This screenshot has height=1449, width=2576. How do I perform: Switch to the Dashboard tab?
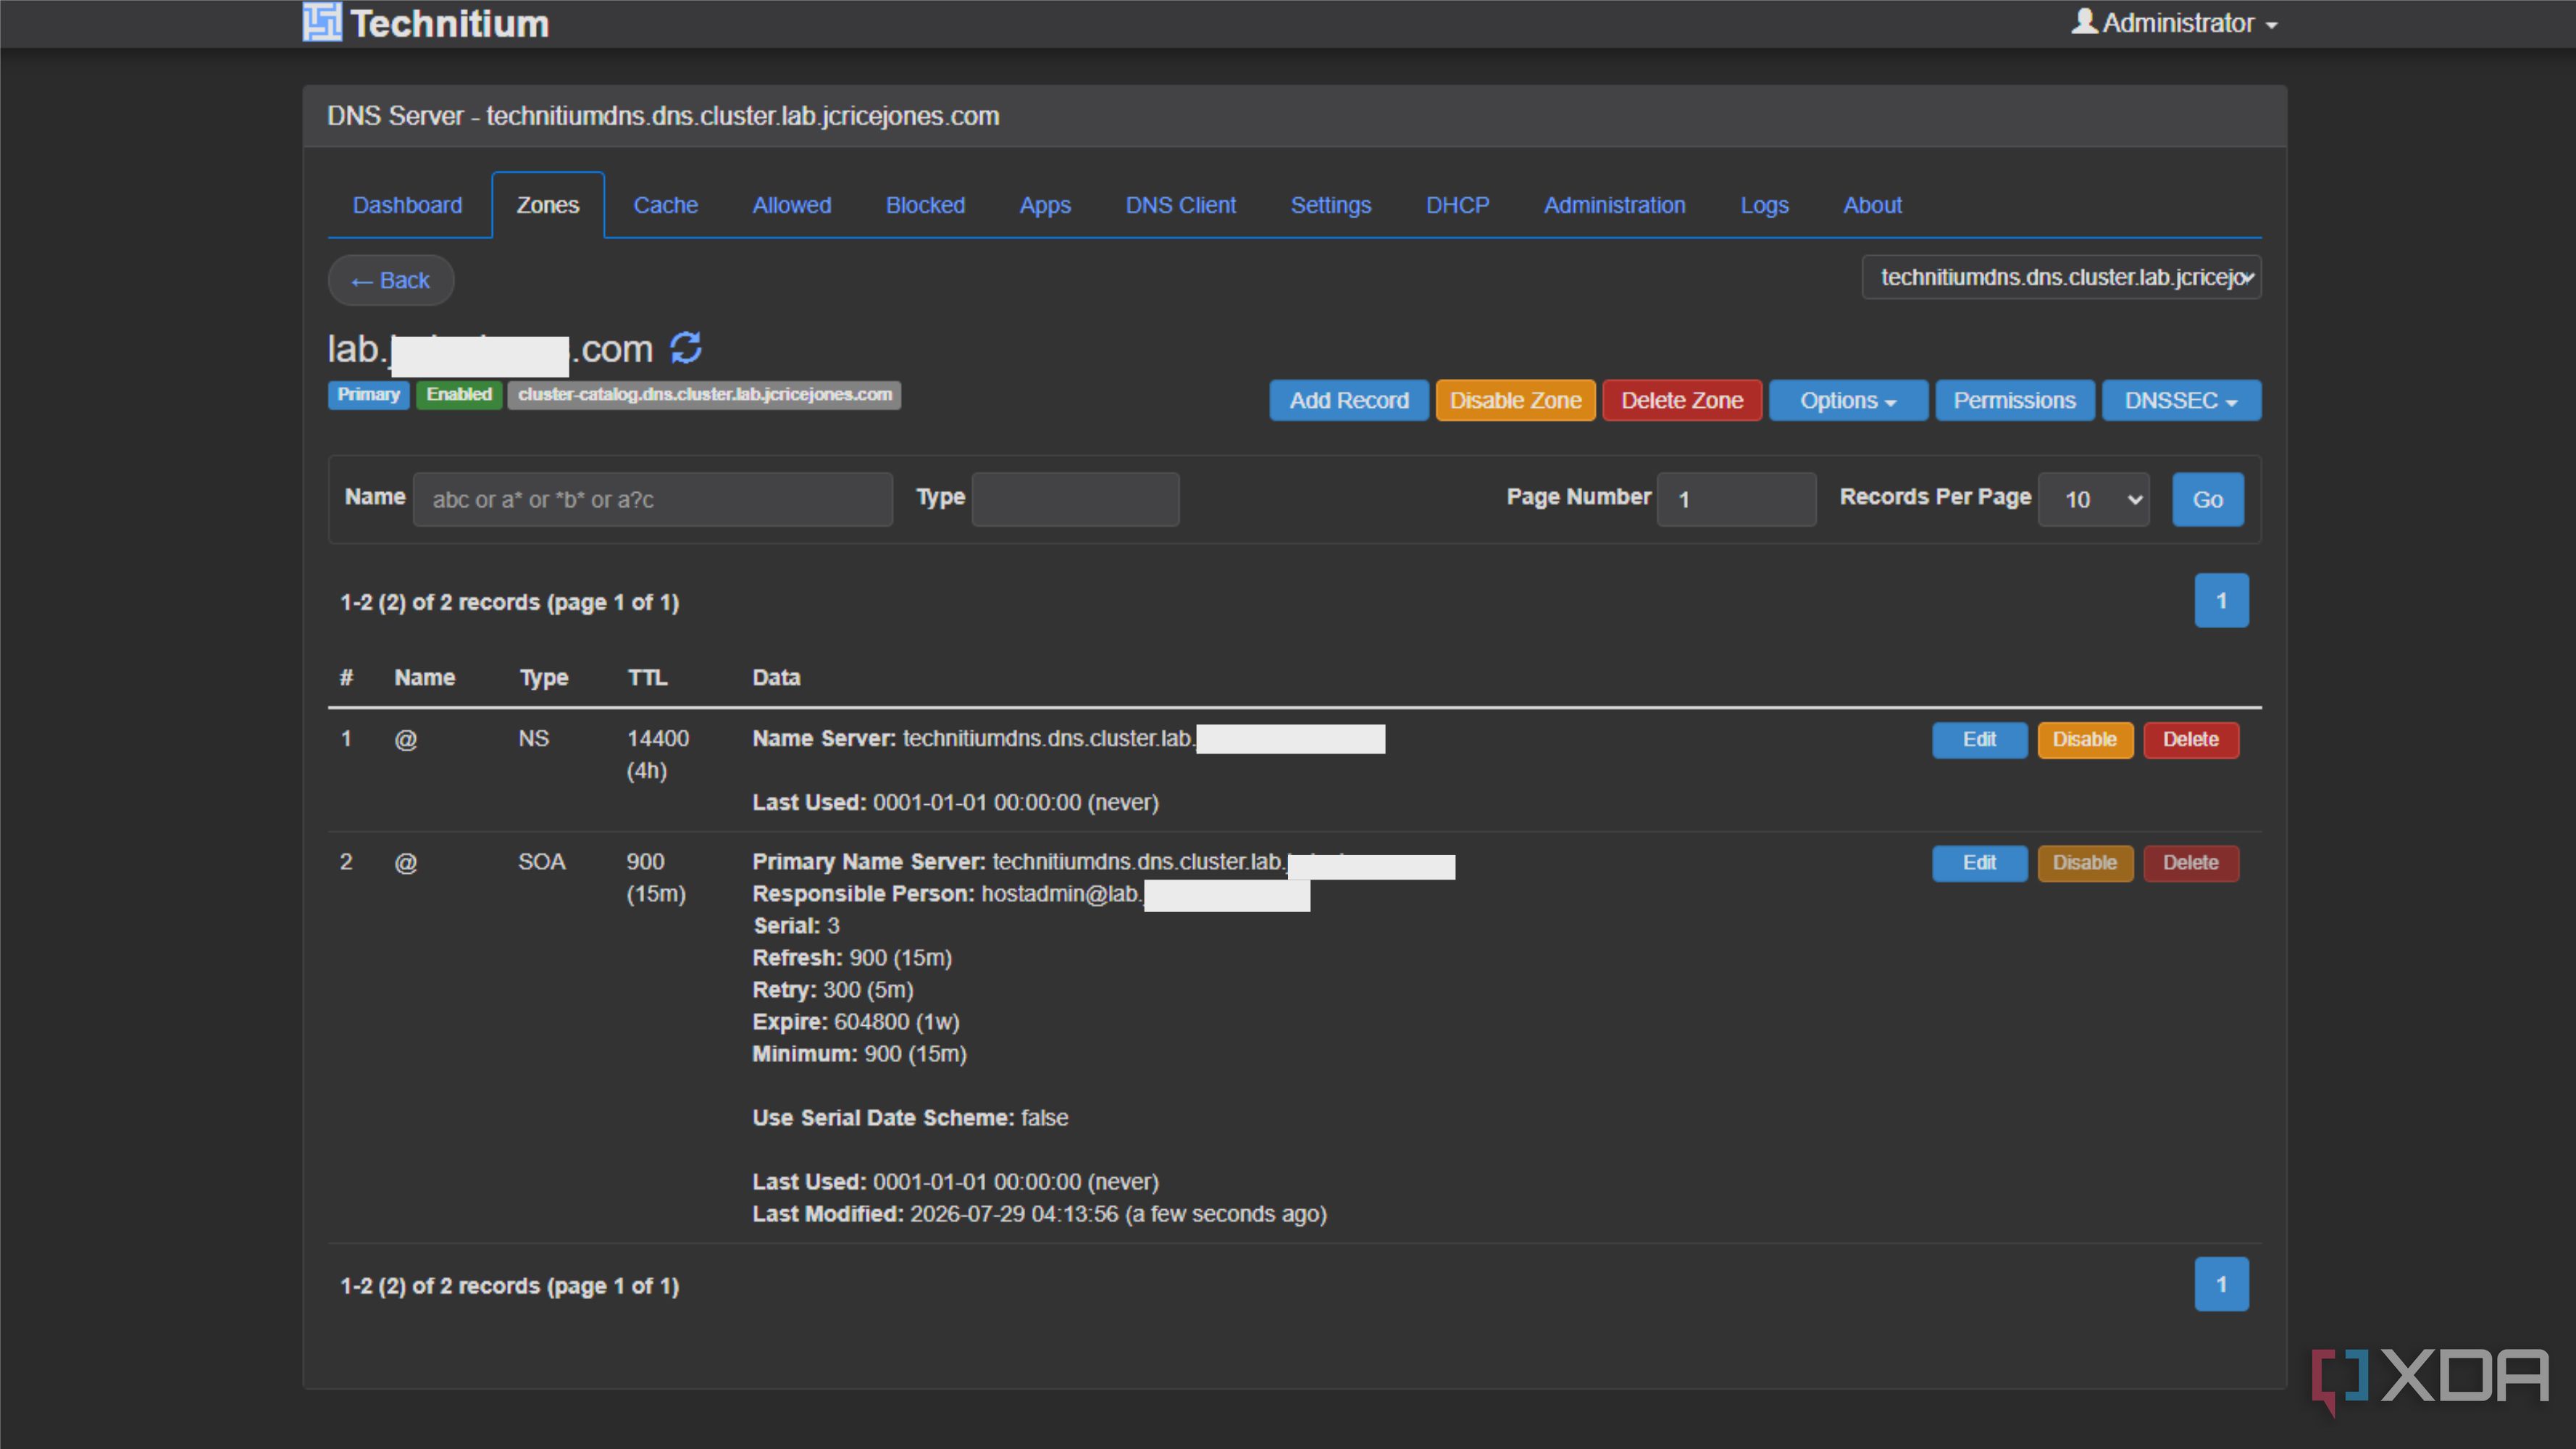pyautogui.click(x=407, y=205)
